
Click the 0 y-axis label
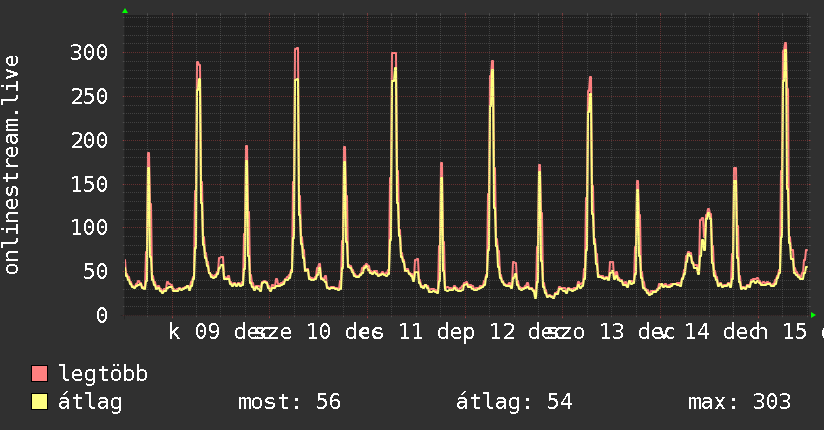pyautogui.click(x=102, y=315)
